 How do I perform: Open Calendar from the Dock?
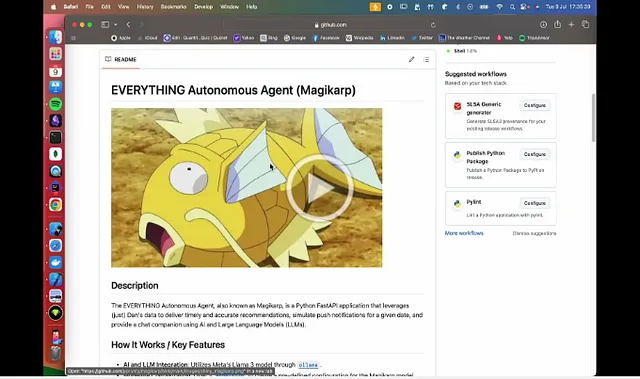pyautogui.click(x=56, y=71)
